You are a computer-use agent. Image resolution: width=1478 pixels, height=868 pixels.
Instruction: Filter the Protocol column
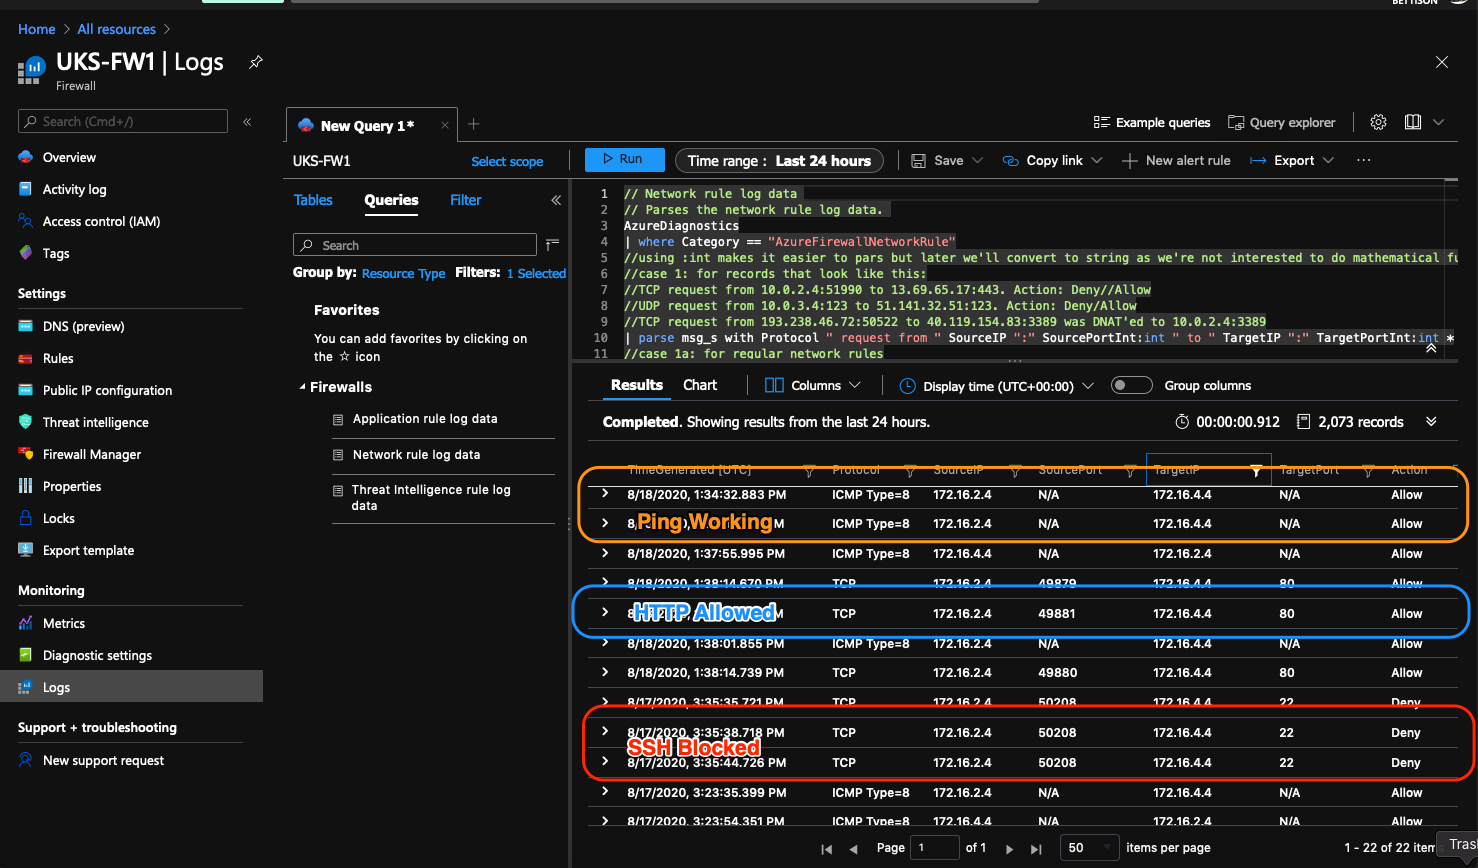pos(910,470)
